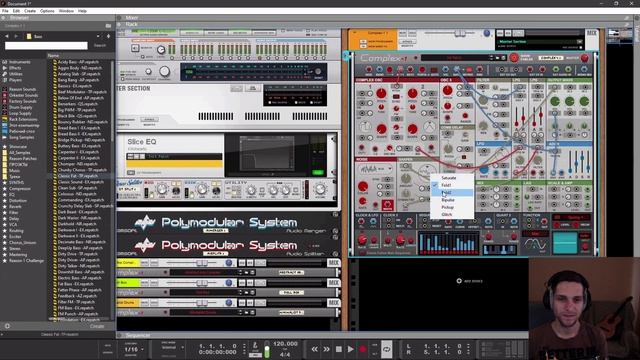
Task: Open the Help menu
Action: [x=82, y=11]
